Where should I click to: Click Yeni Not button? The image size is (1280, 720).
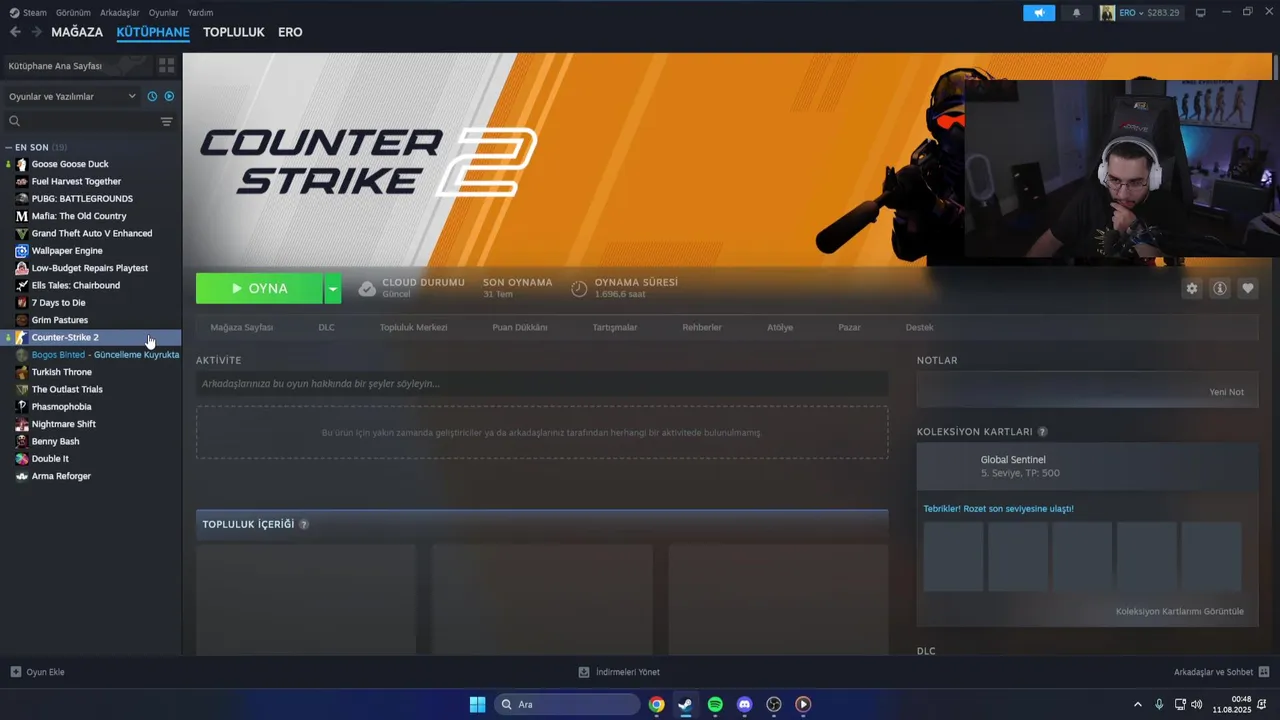1227,392
